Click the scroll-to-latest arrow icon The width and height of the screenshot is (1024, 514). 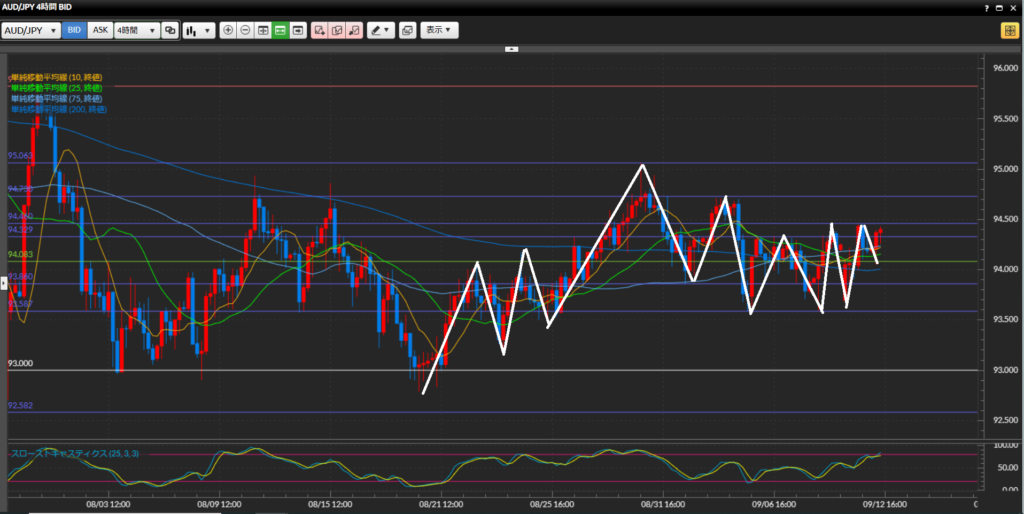(298, 30)
